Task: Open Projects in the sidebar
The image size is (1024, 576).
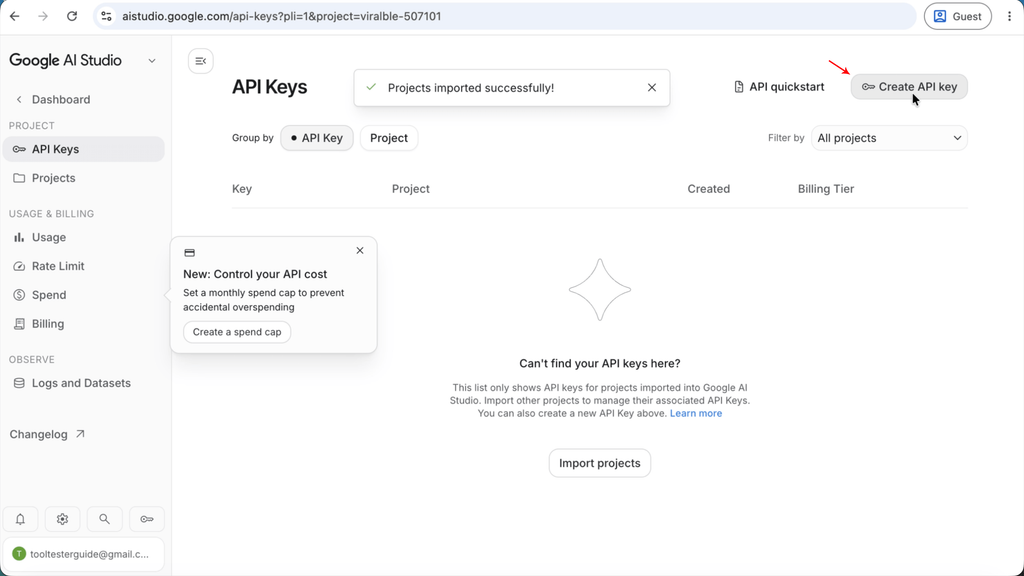Action: [84, 178]
